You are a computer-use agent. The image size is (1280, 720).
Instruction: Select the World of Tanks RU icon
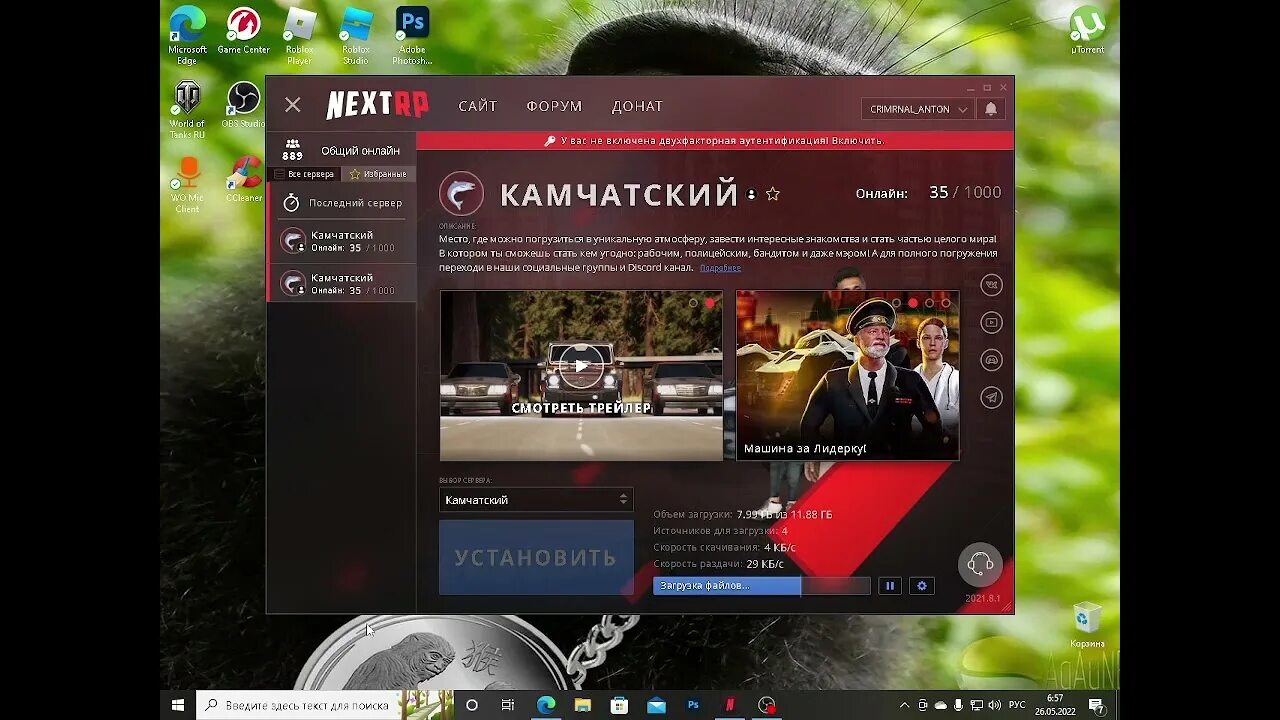tap(187, 110)
